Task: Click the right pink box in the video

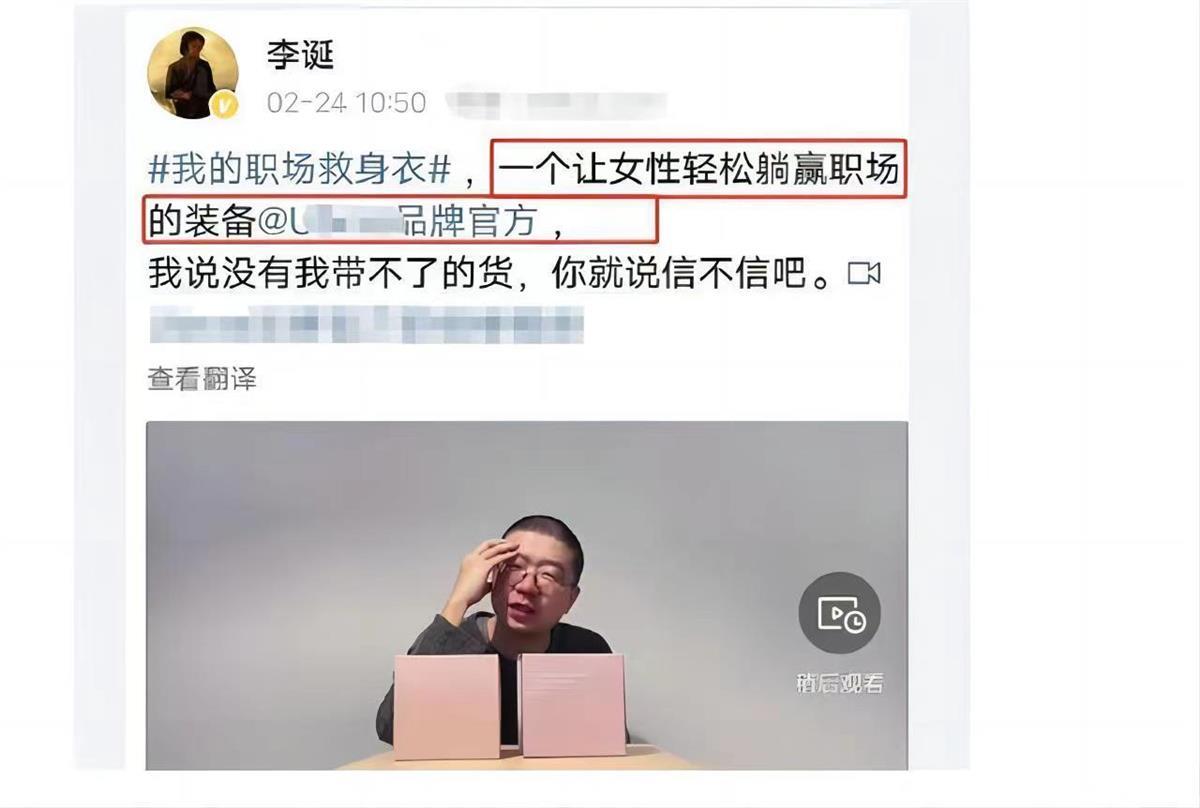Action: 573,705
